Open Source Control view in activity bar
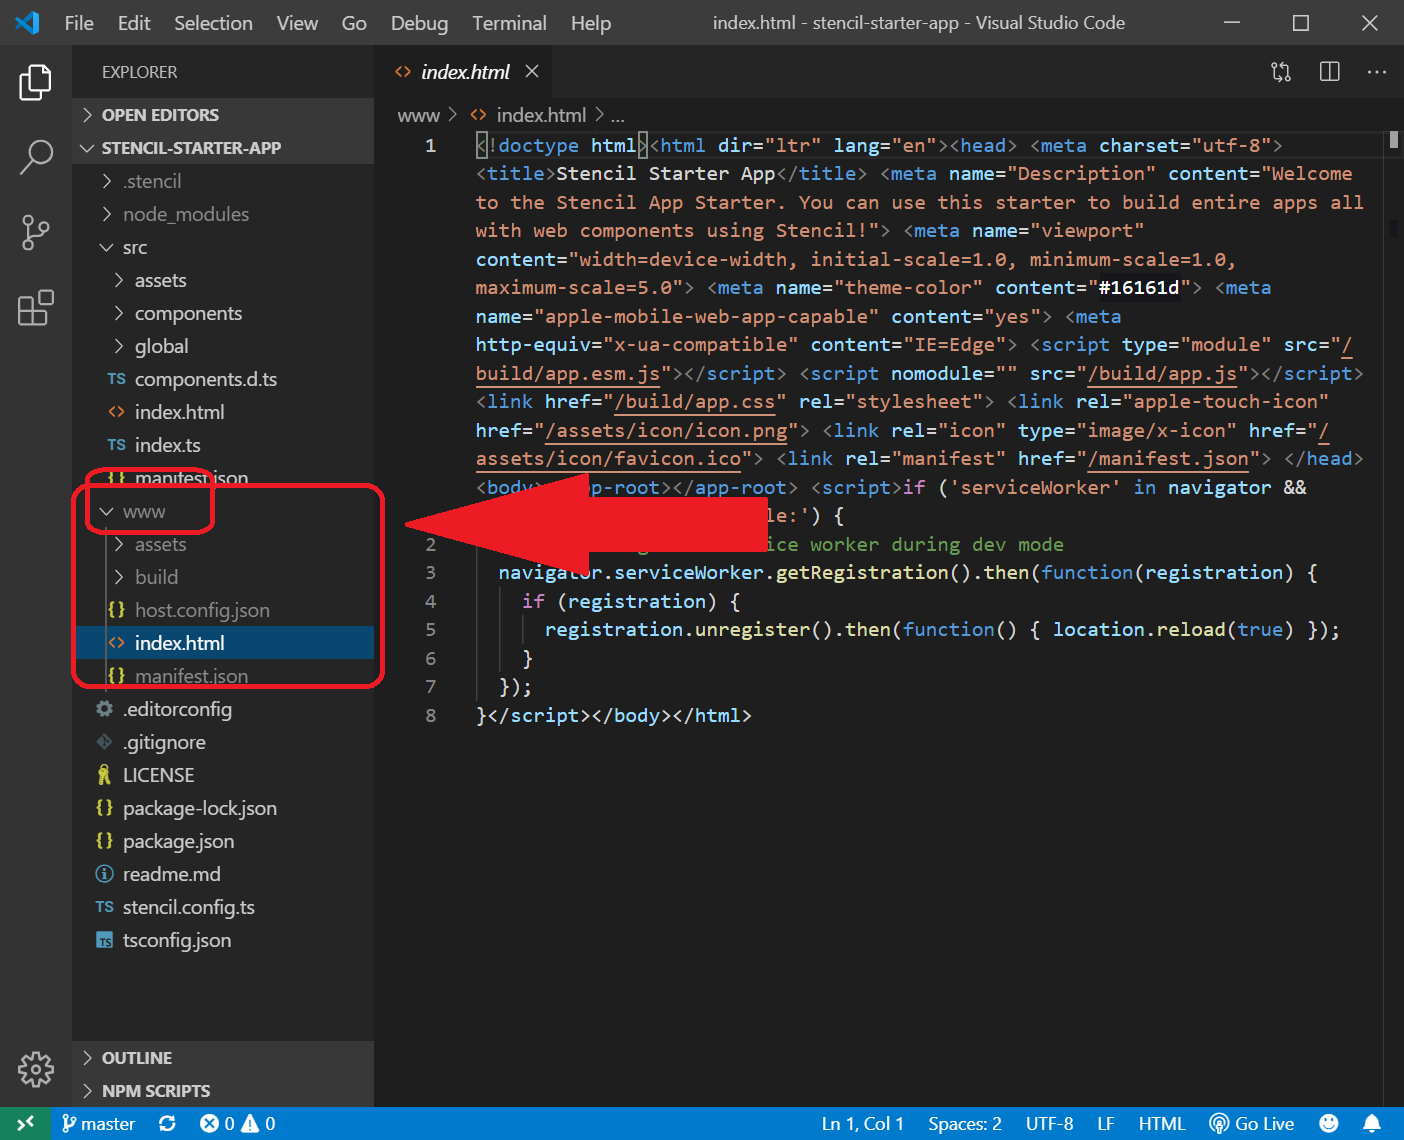 point(35,232)
